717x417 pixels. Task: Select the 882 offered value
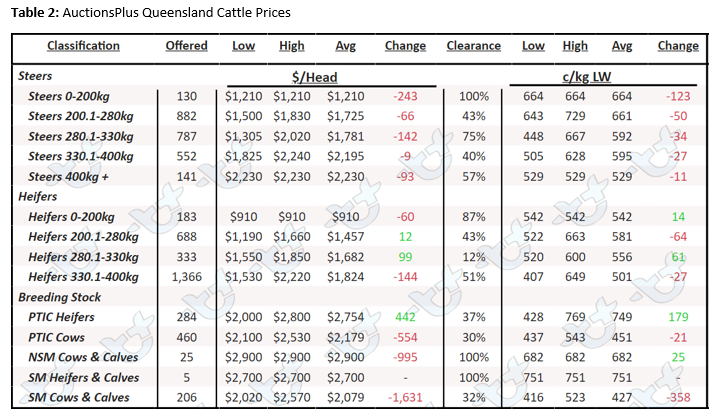click(187, 116)
